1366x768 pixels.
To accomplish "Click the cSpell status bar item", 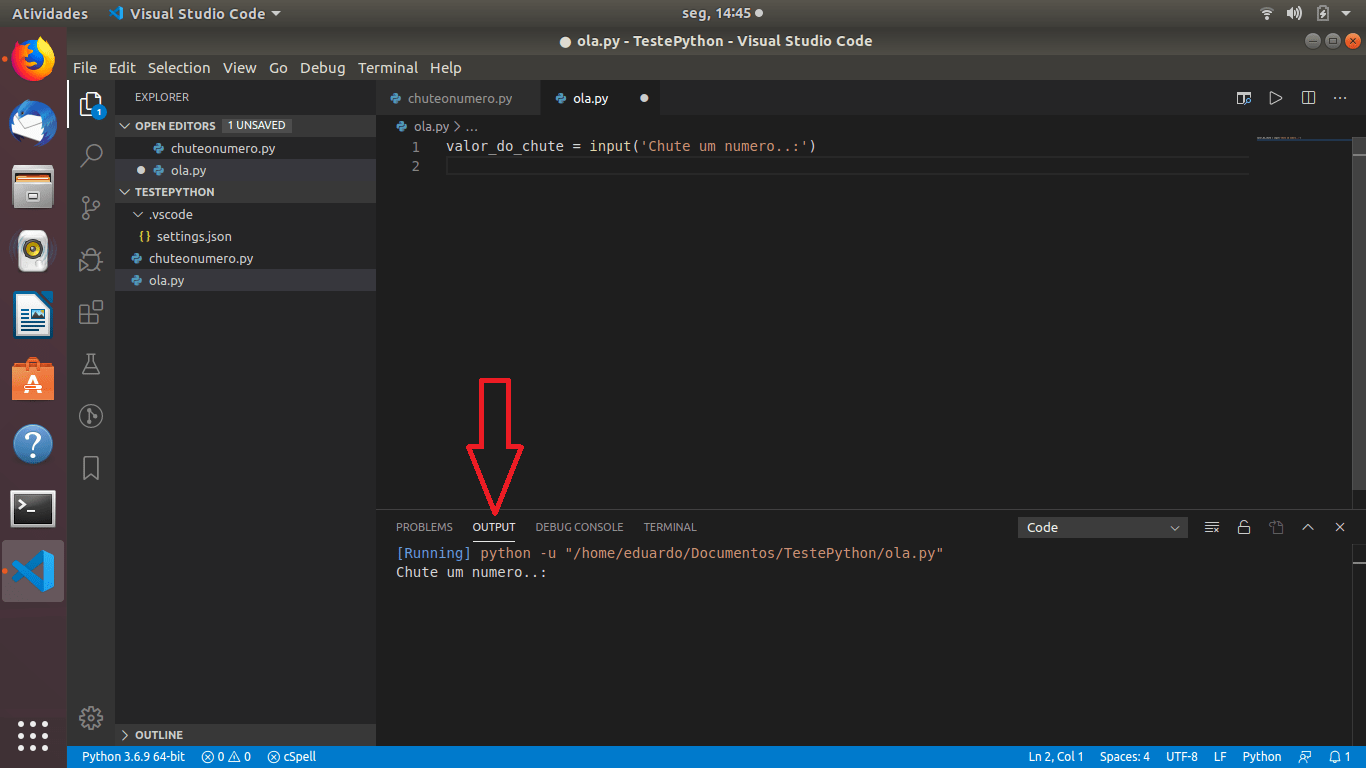I will coord(292,757).
